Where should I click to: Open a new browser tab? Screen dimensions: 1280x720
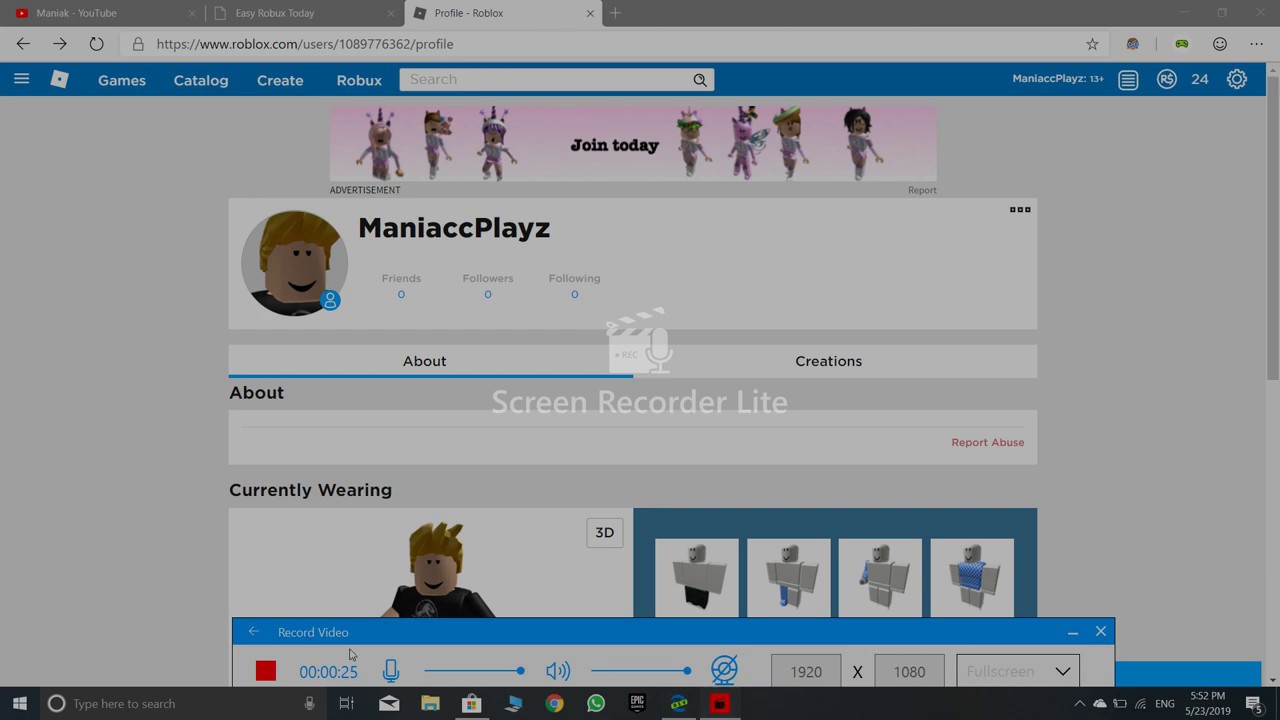click(x=615, y=13)
